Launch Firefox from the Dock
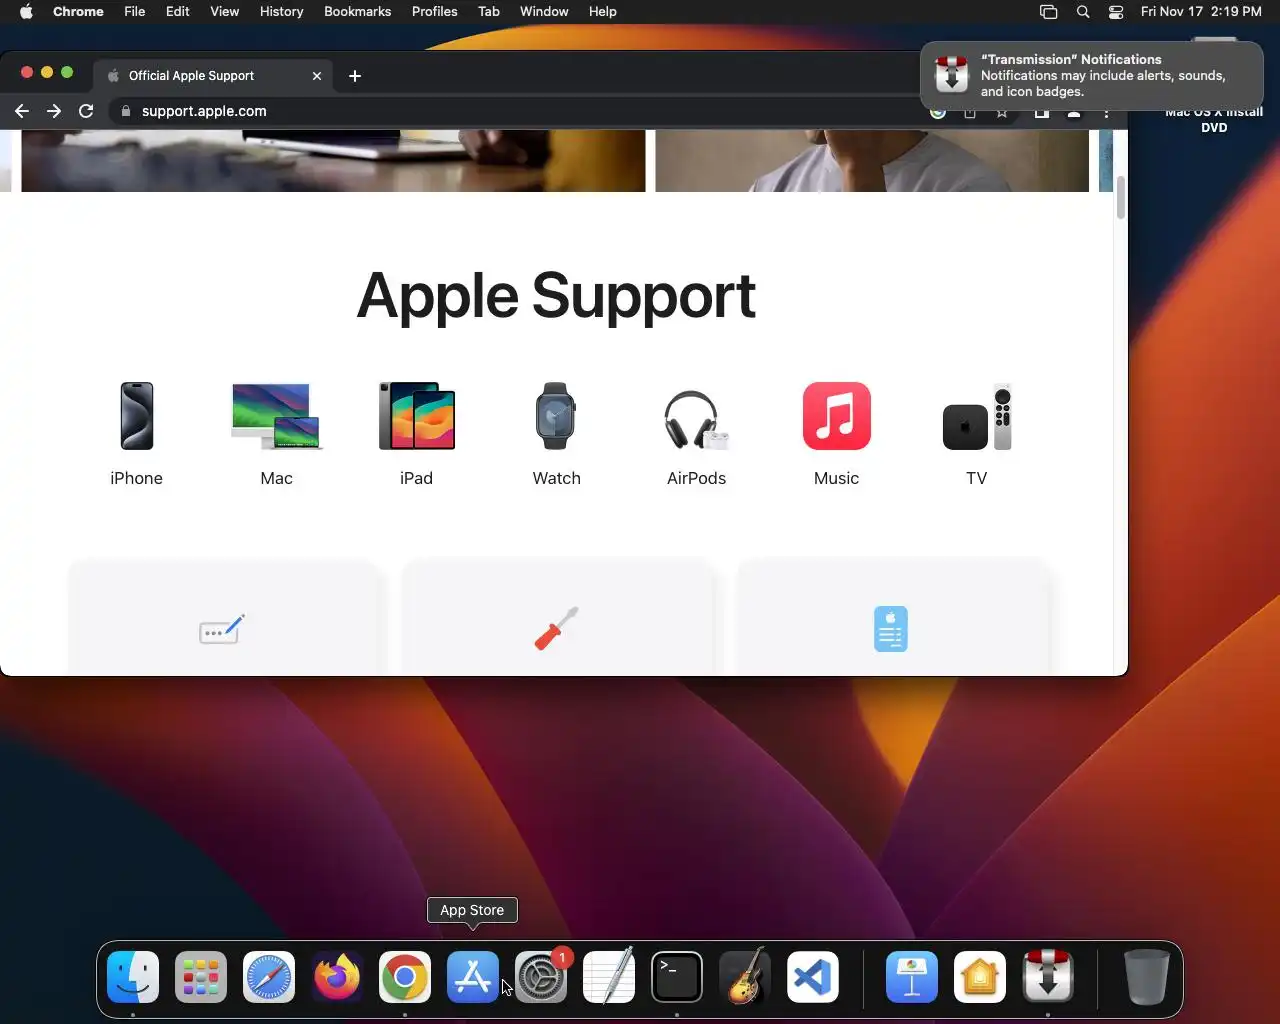1280x1024 pixels. coord(337,977)
